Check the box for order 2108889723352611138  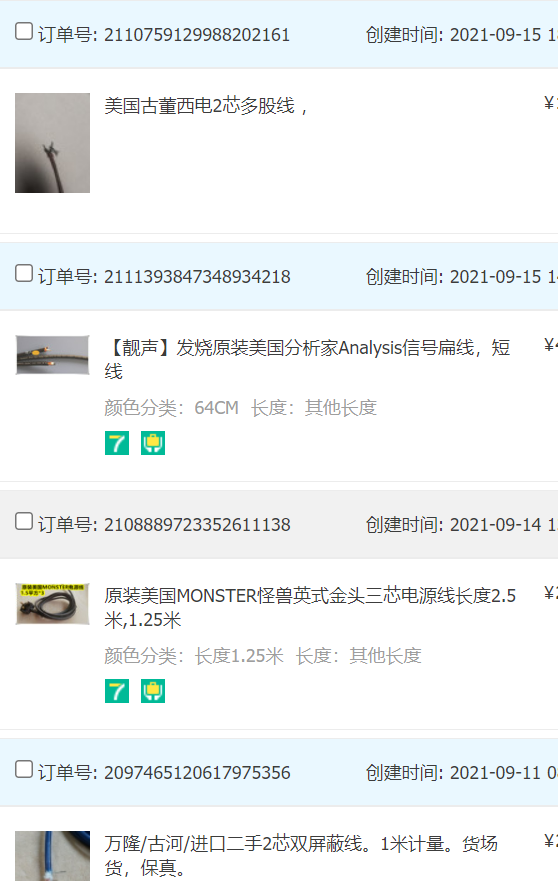pyautogui.click(x=24, y=521)
